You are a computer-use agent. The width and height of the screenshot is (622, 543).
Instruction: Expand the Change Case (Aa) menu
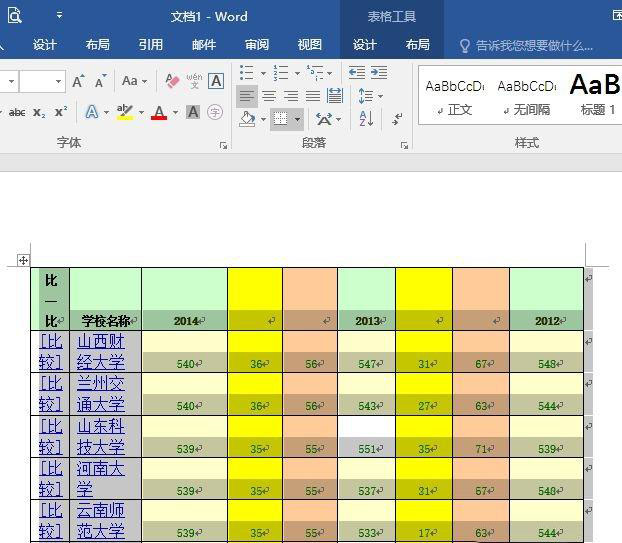tap(134, 81)
